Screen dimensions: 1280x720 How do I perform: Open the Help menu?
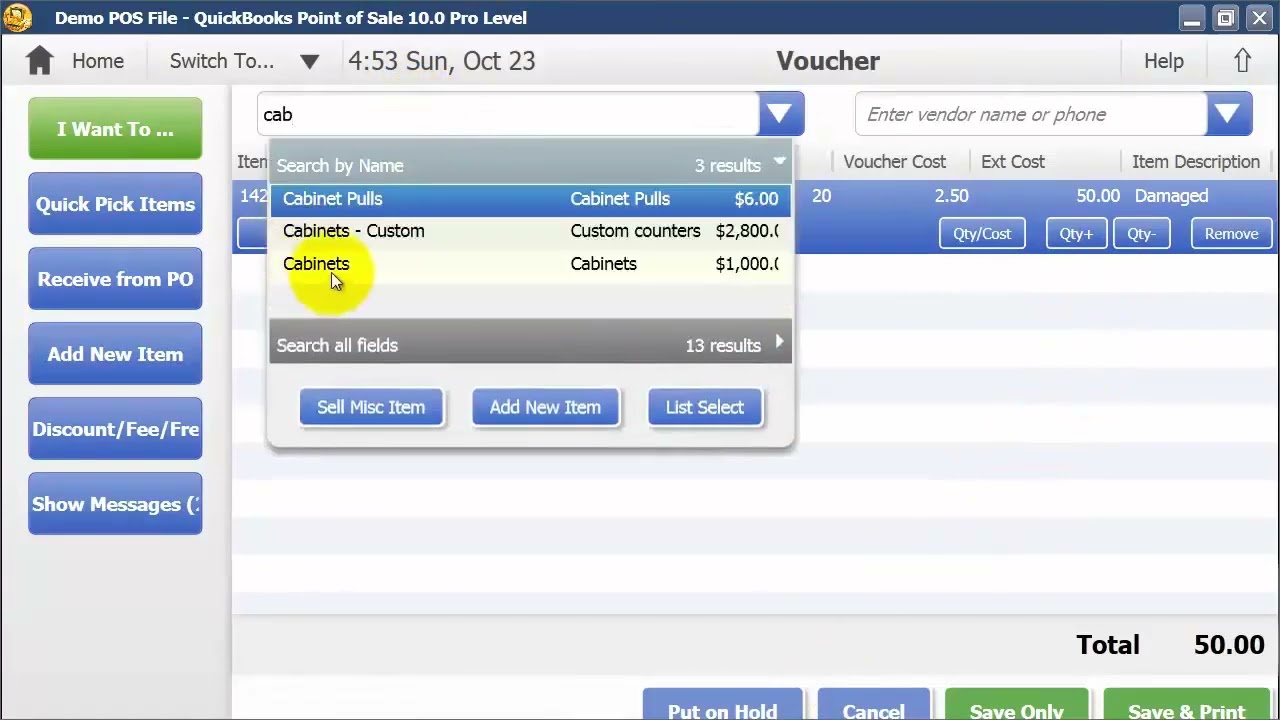pyautogui.click(x=1164, y=61)
